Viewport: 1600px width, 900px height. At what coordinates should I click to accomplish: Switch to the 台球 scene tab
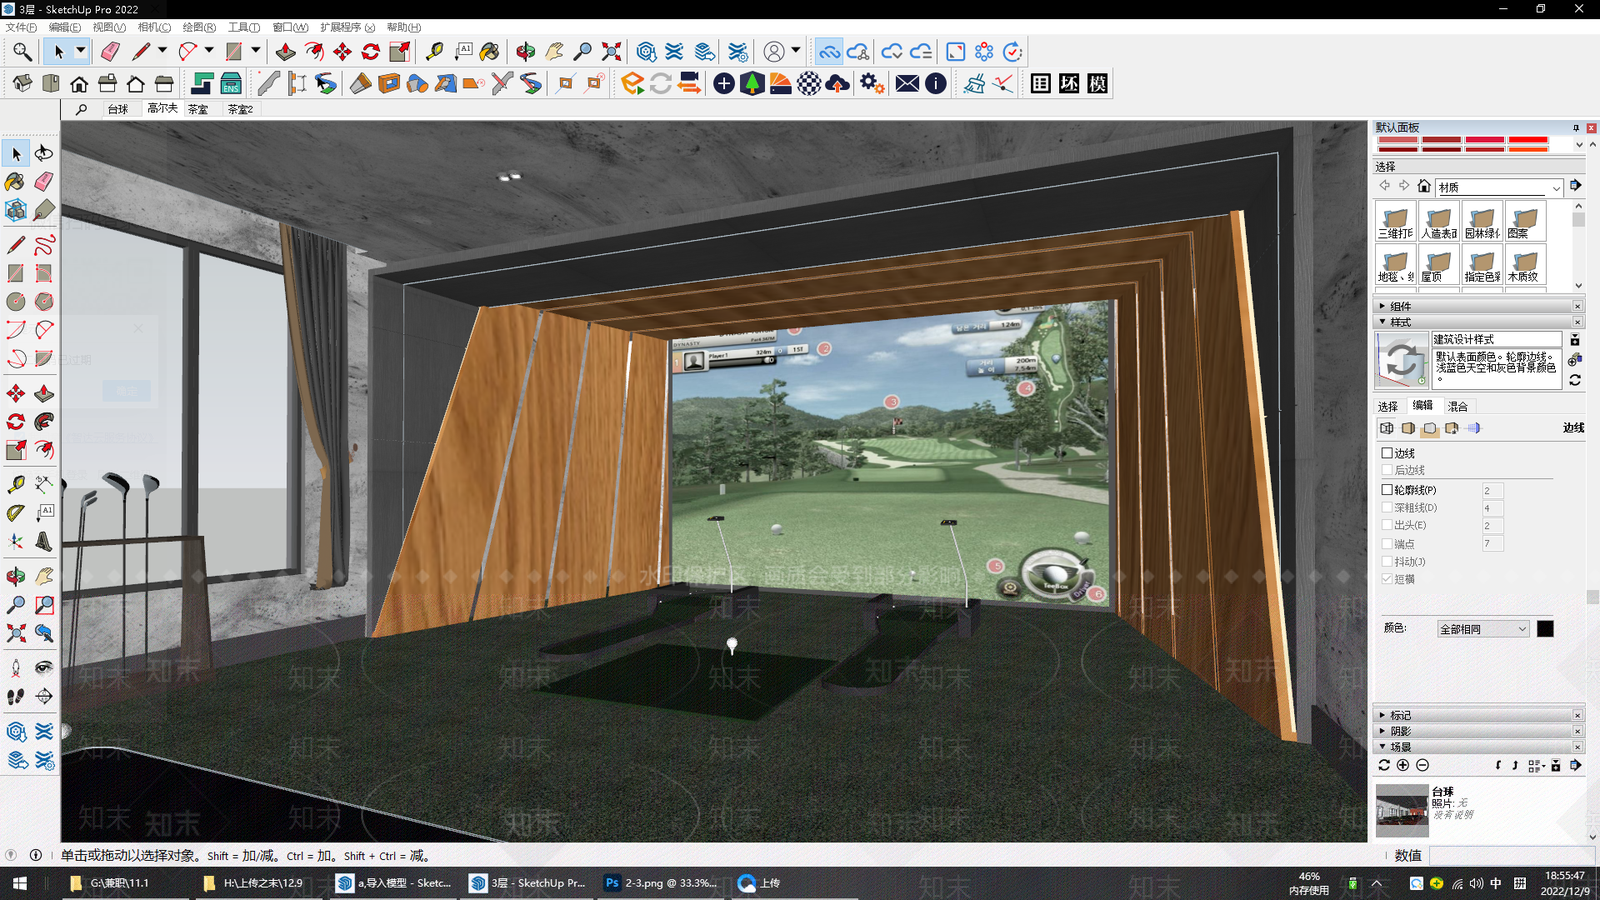118,109
